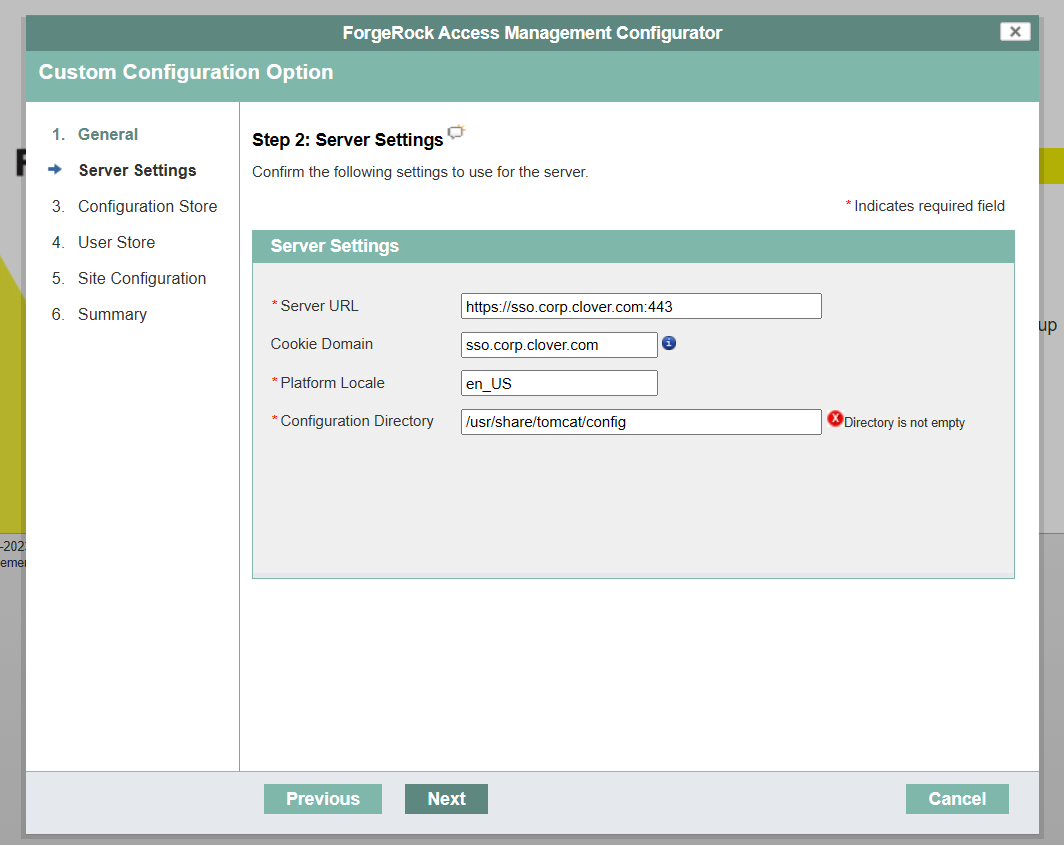Click the Previous button
1064x845 pixels.
[323, 799]
